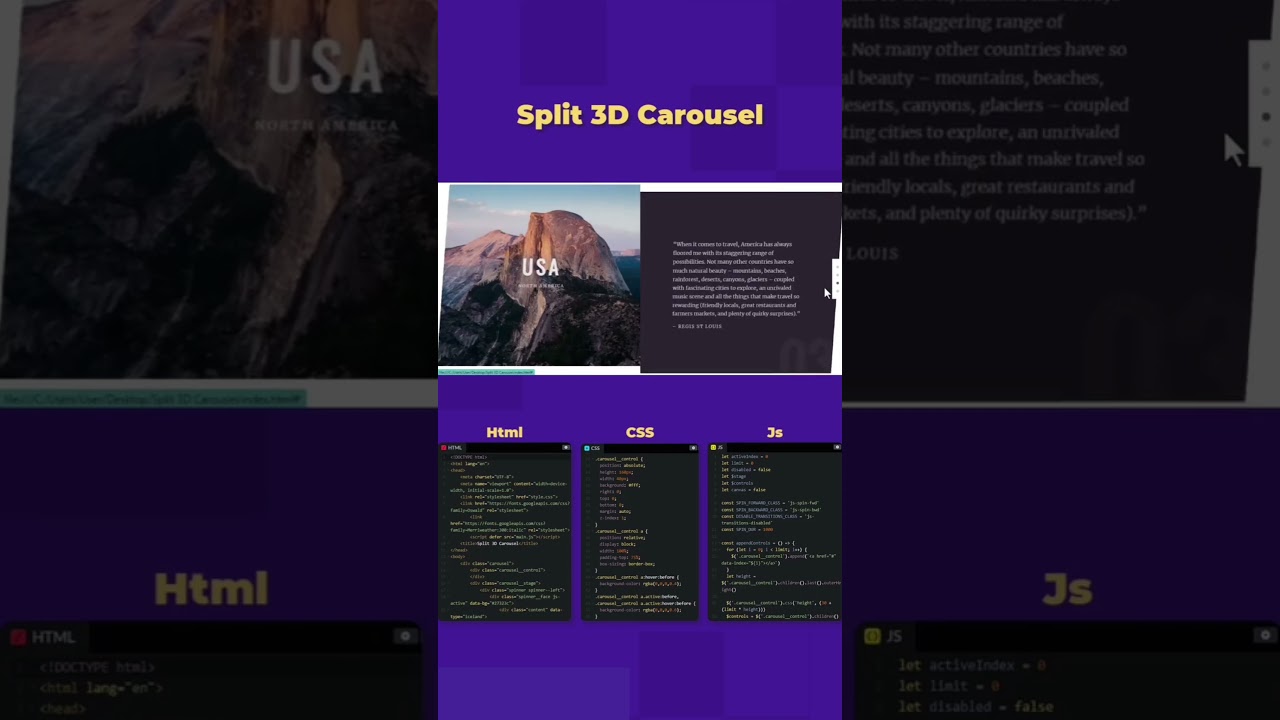Click the travel quote paragraph in the carousel
The image size is (1280, 720).
point(736,279)
